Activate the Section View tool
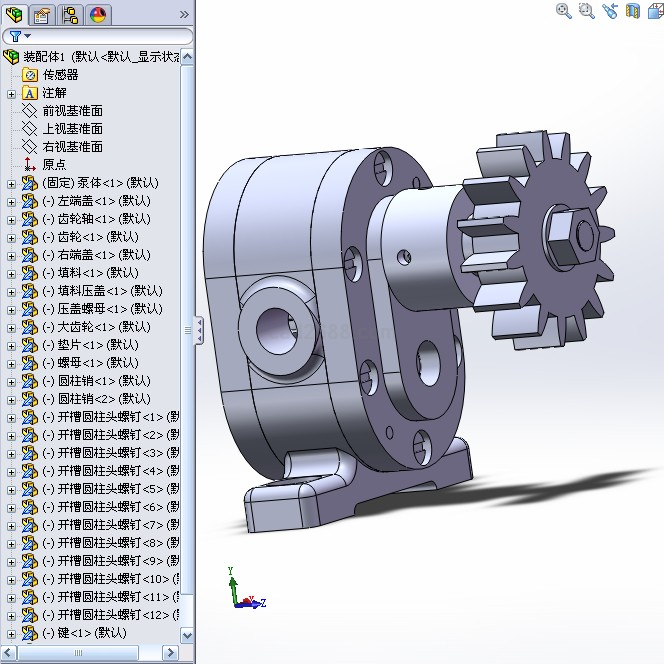 (632, 11)
